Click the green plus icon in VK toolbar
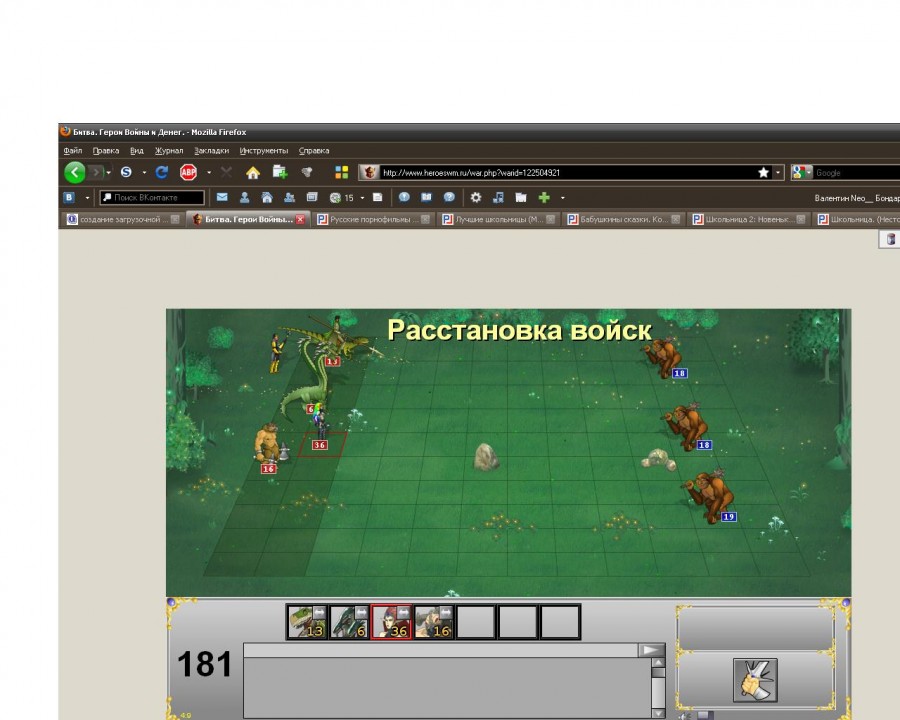This screenshot has height=720, width=900. pyautogui.click(x=544, y=198)
